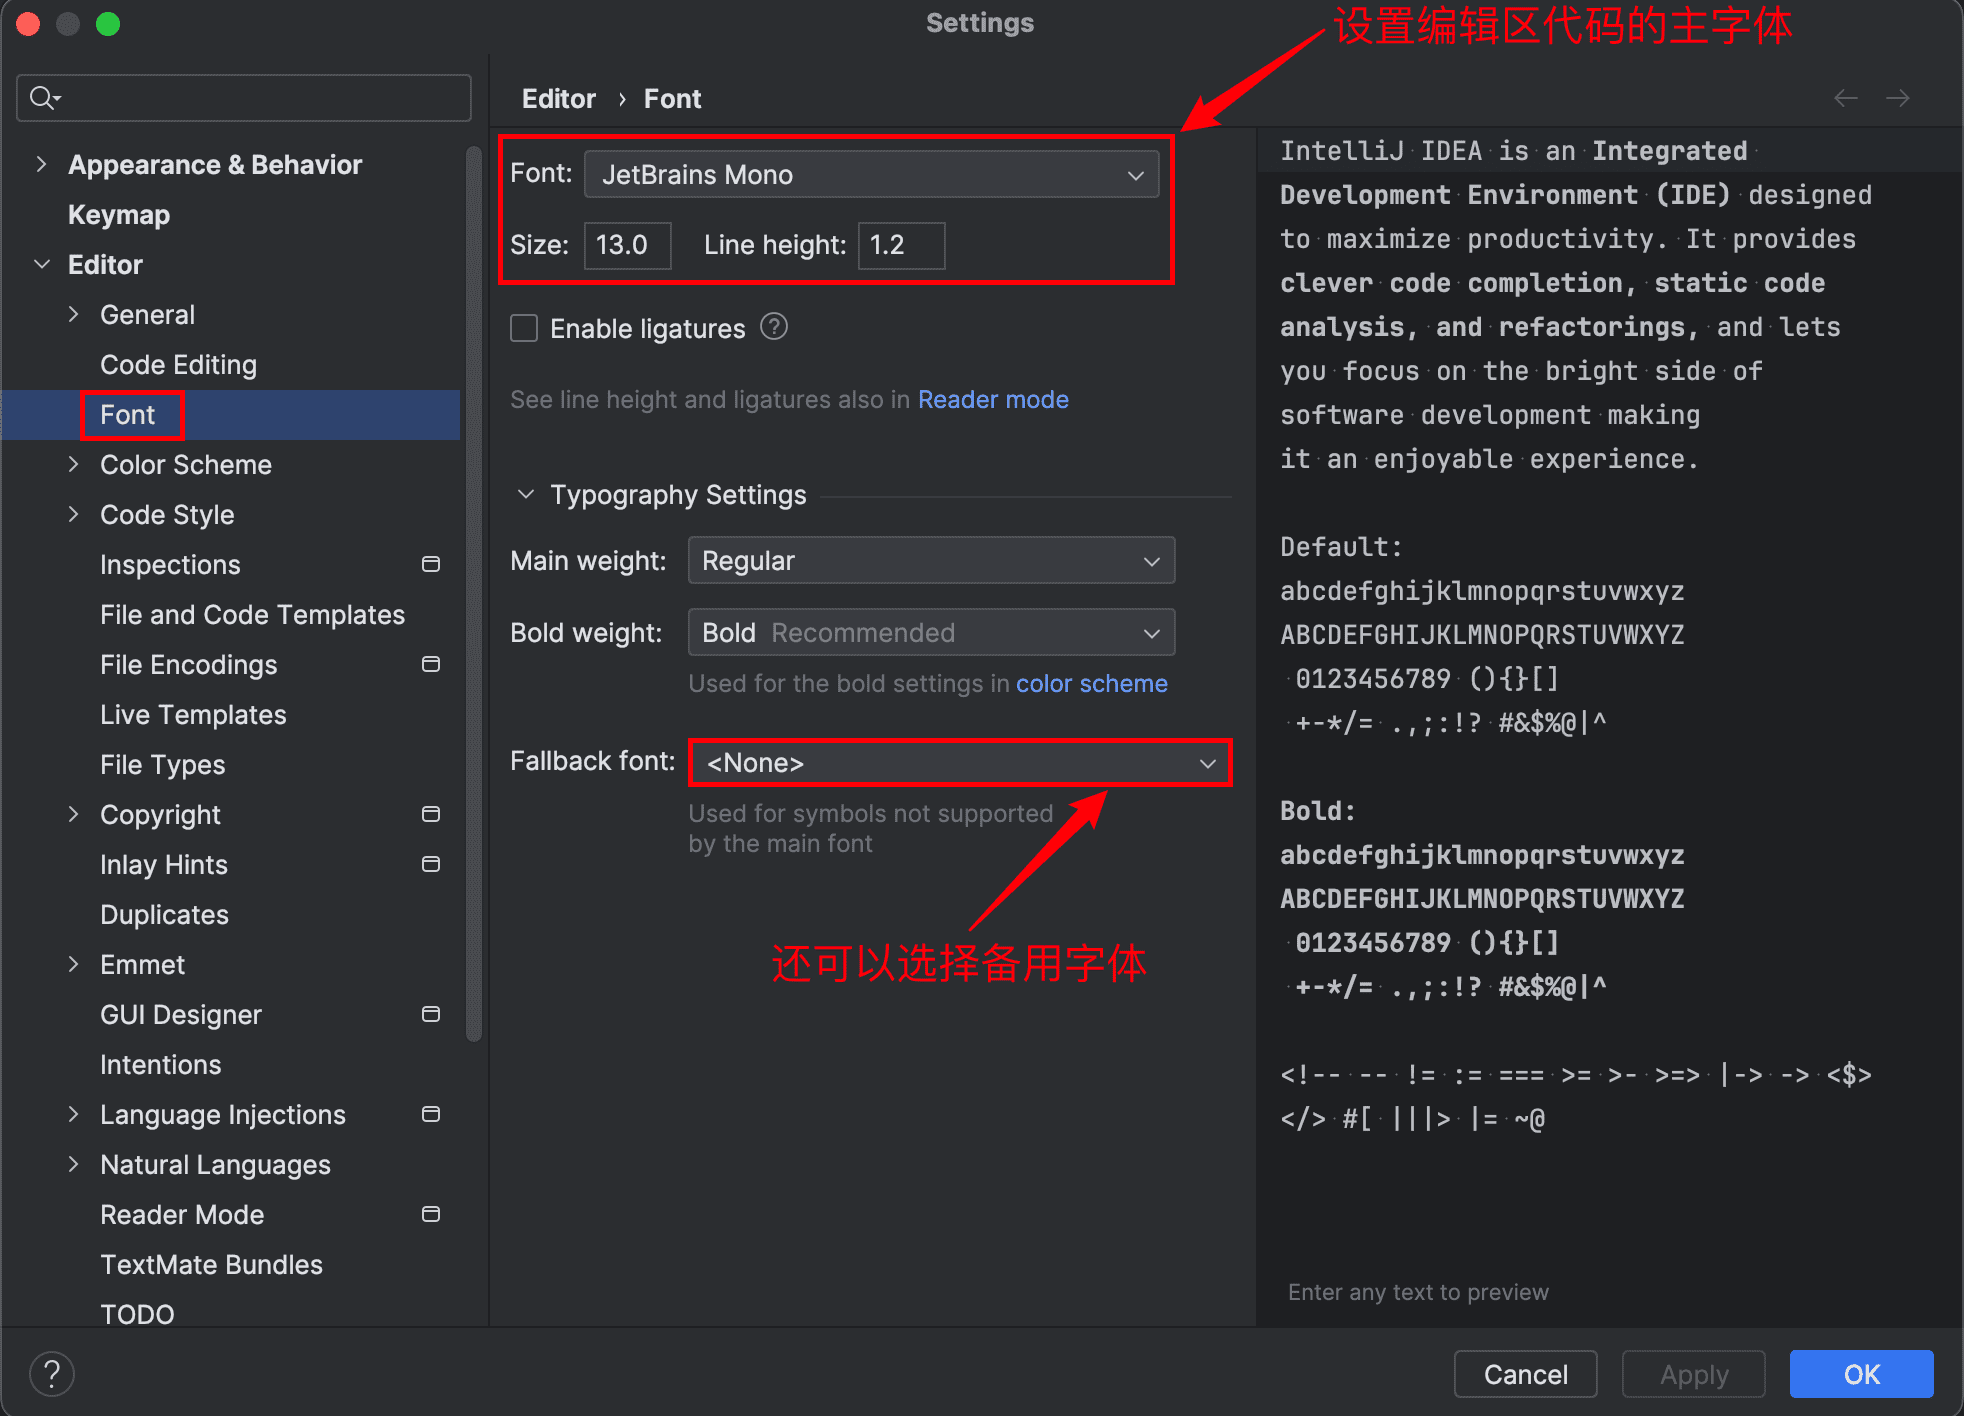Viewport: 1964px width, 1416px height.
Task: Go forward with the right arrow icon
Action: (1897, 98)
